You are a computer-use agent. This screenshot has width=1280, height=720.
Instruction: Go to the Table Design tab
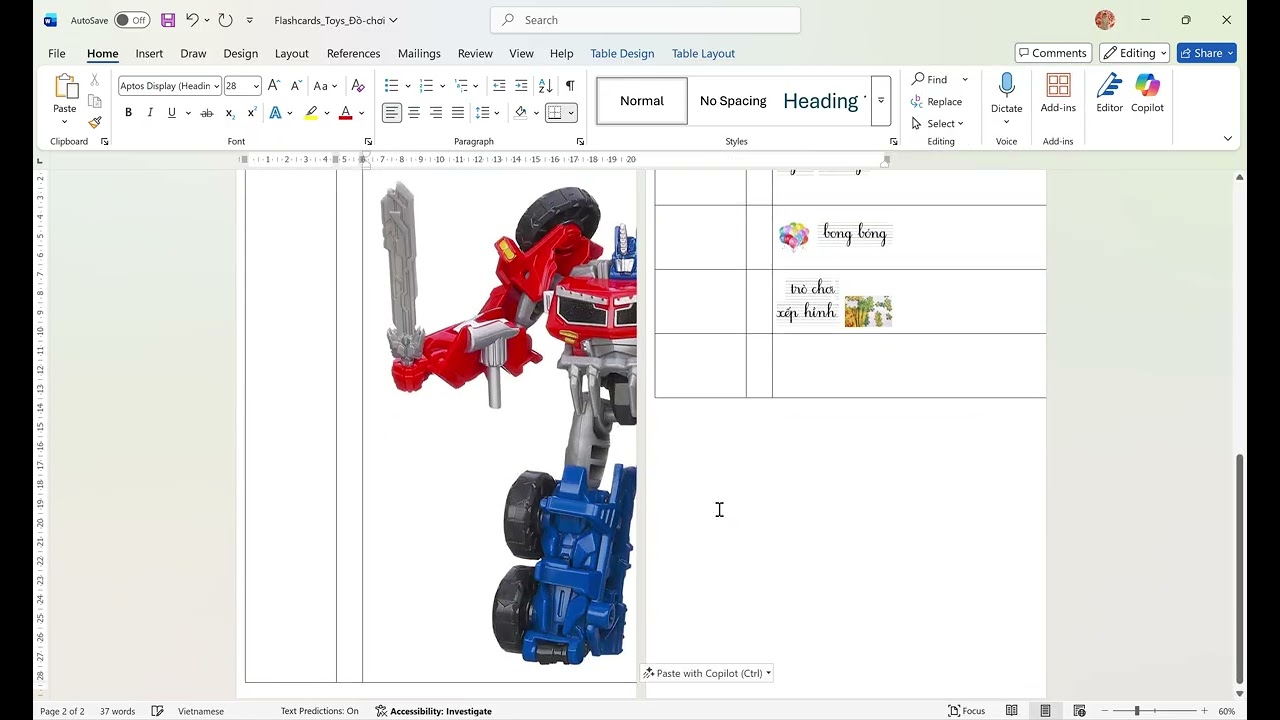tap(622, 53)
